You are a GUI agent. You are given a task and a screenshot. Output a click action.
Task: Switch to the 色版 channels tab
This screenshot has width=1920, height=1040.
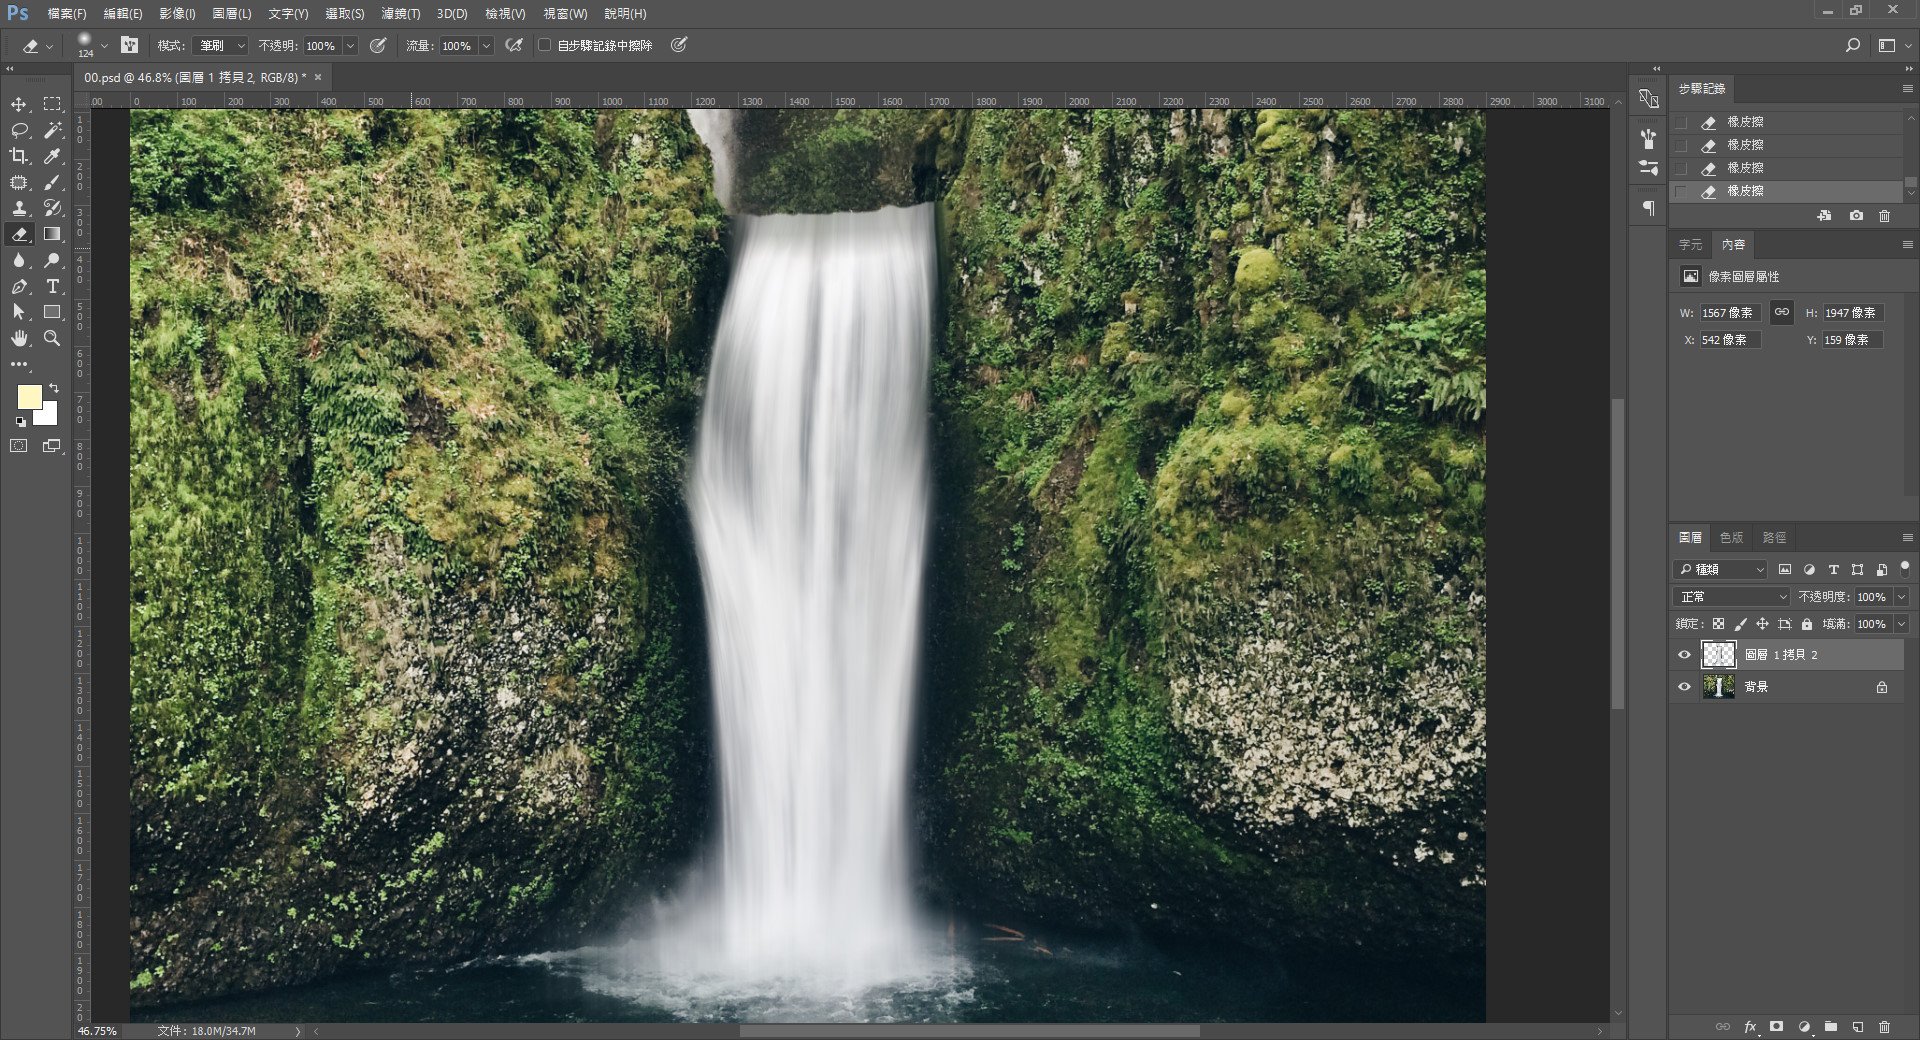click(1731, 538)
